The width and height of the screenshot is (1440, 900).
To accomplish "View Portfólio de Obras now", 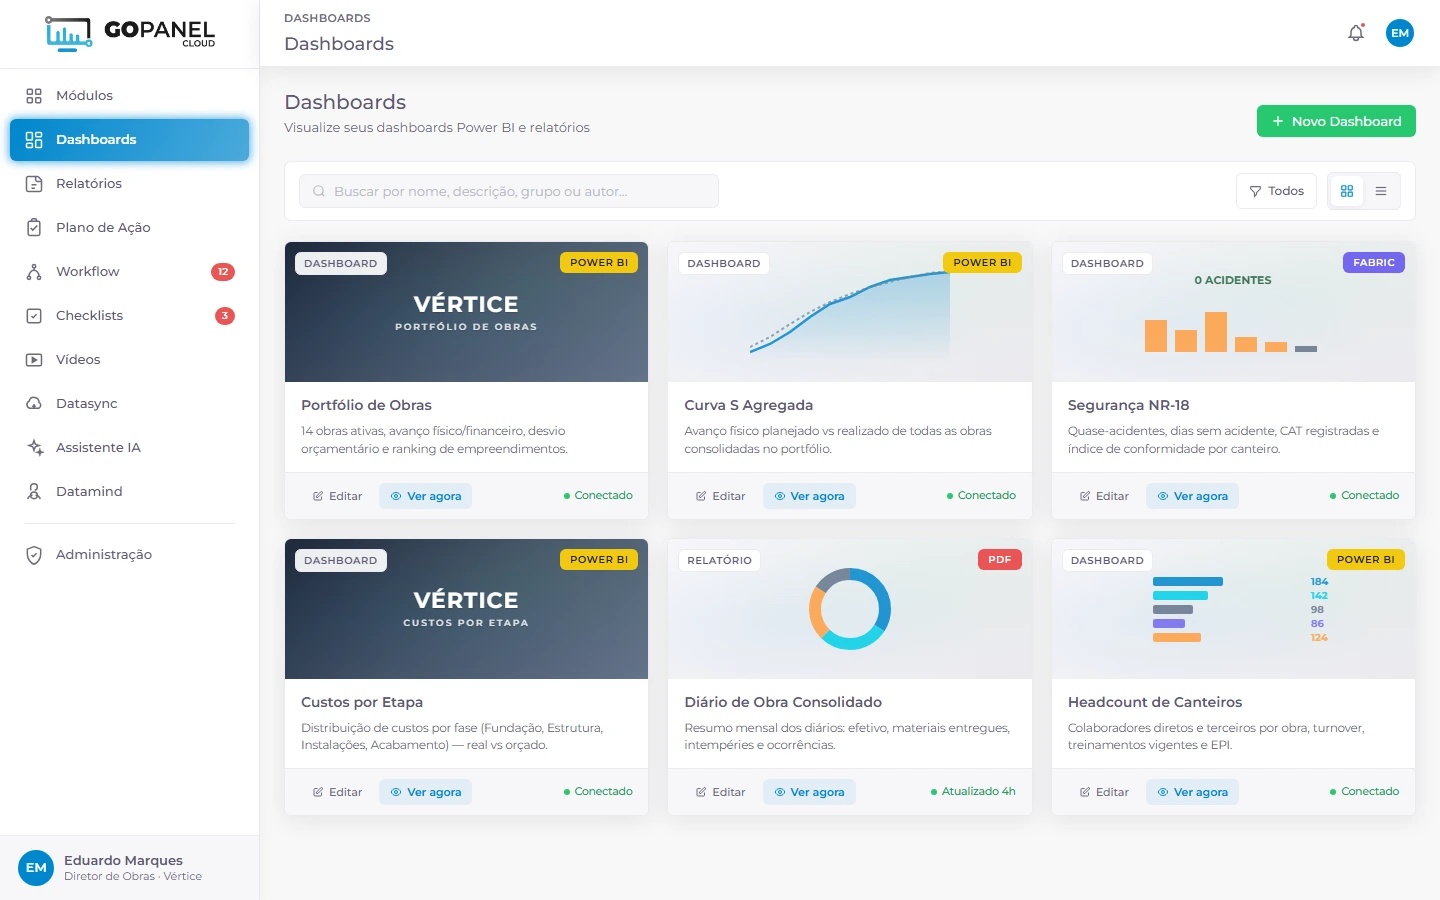I will tap(425, 496).
